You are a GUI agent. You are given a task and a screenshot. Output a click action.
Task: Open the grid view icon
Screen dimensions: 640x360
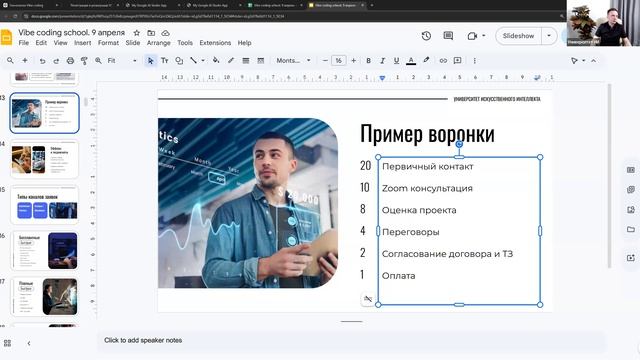pos(7,343)
